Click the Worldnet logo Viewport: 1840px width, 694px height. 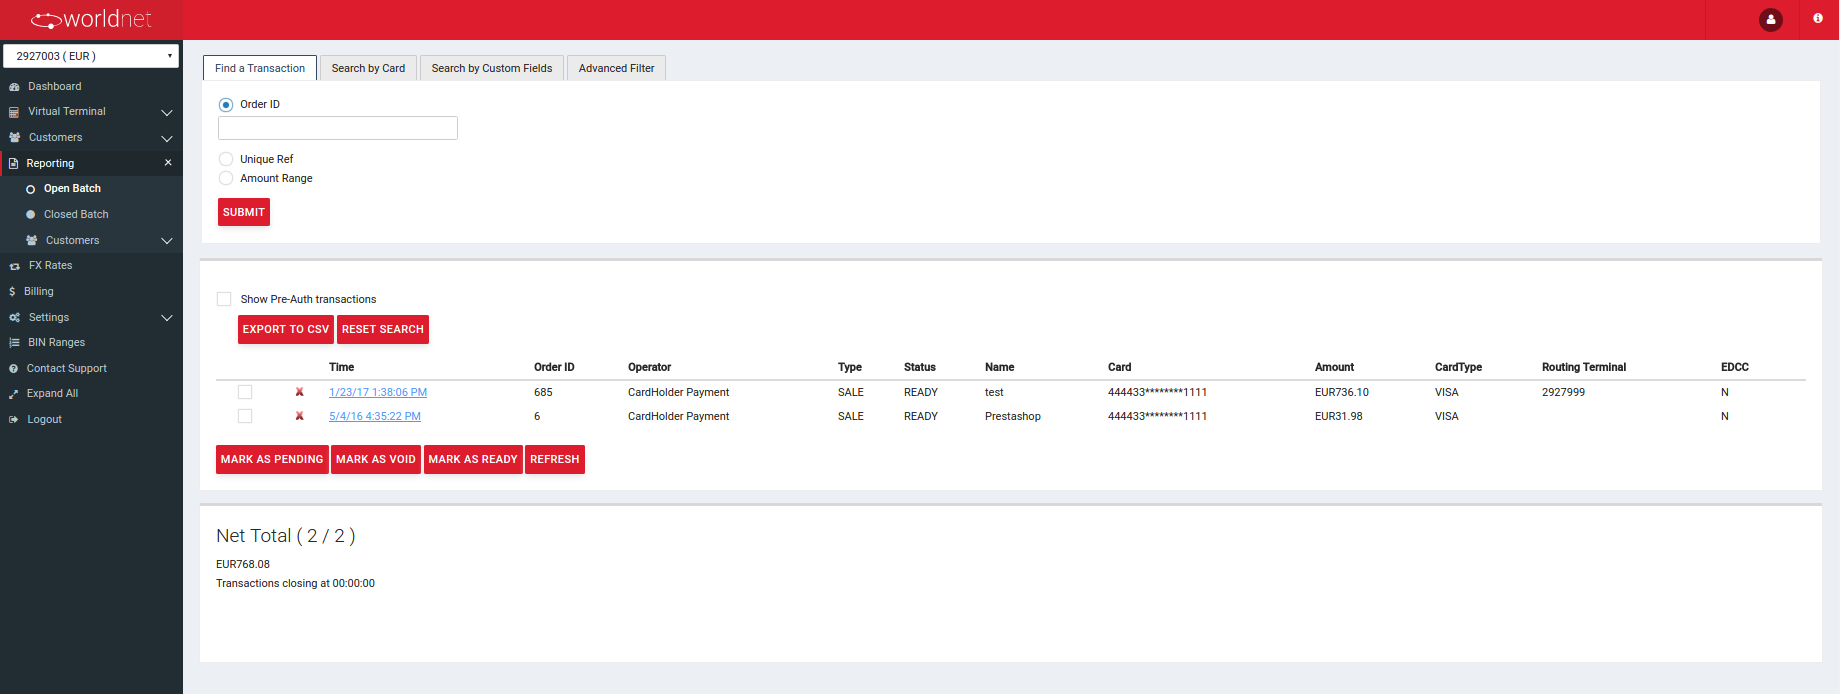[x=91, y=19]
